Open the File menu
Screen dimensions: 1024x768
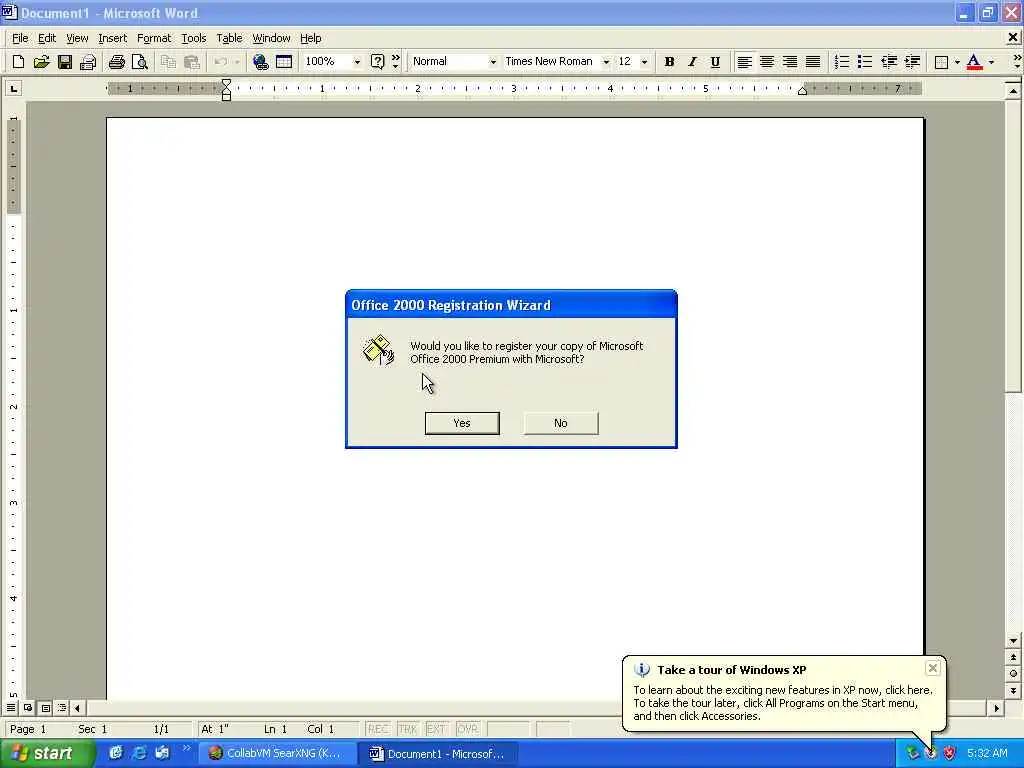tap(20, 39)
